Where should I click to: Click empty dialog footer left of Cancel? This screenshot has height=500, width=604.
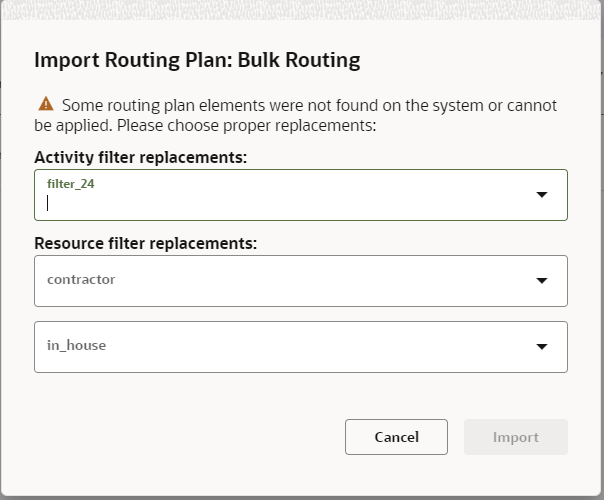coord(180,437)
